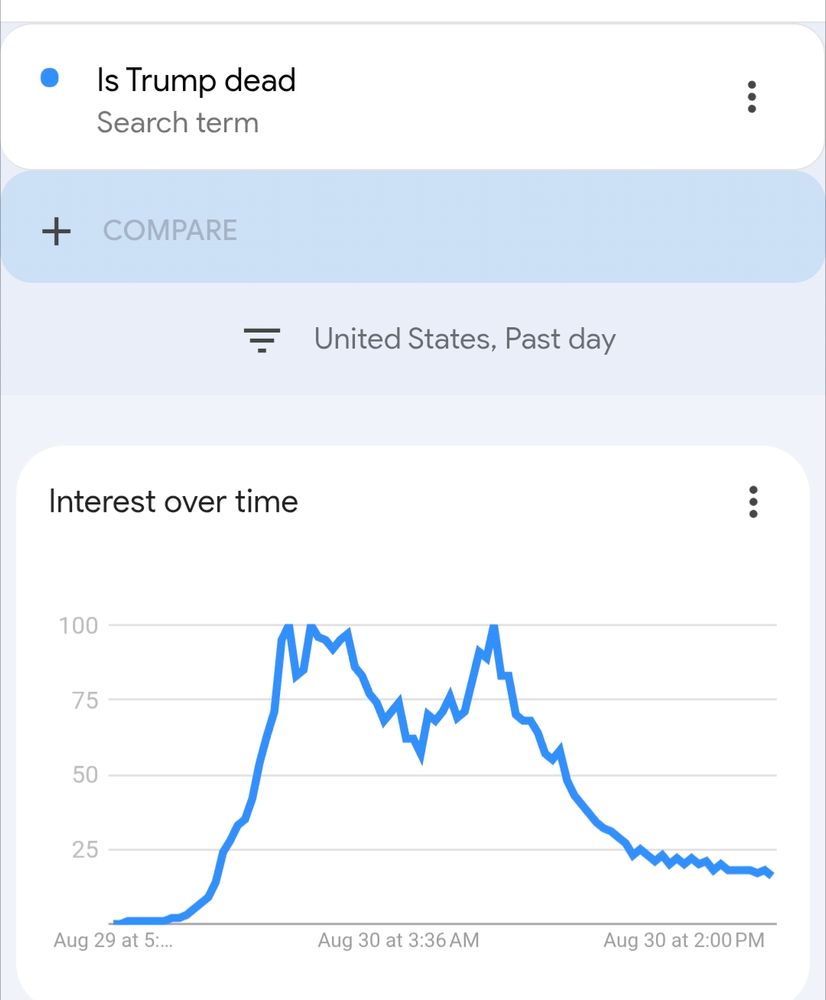Click the Interest over time heading

173,501
